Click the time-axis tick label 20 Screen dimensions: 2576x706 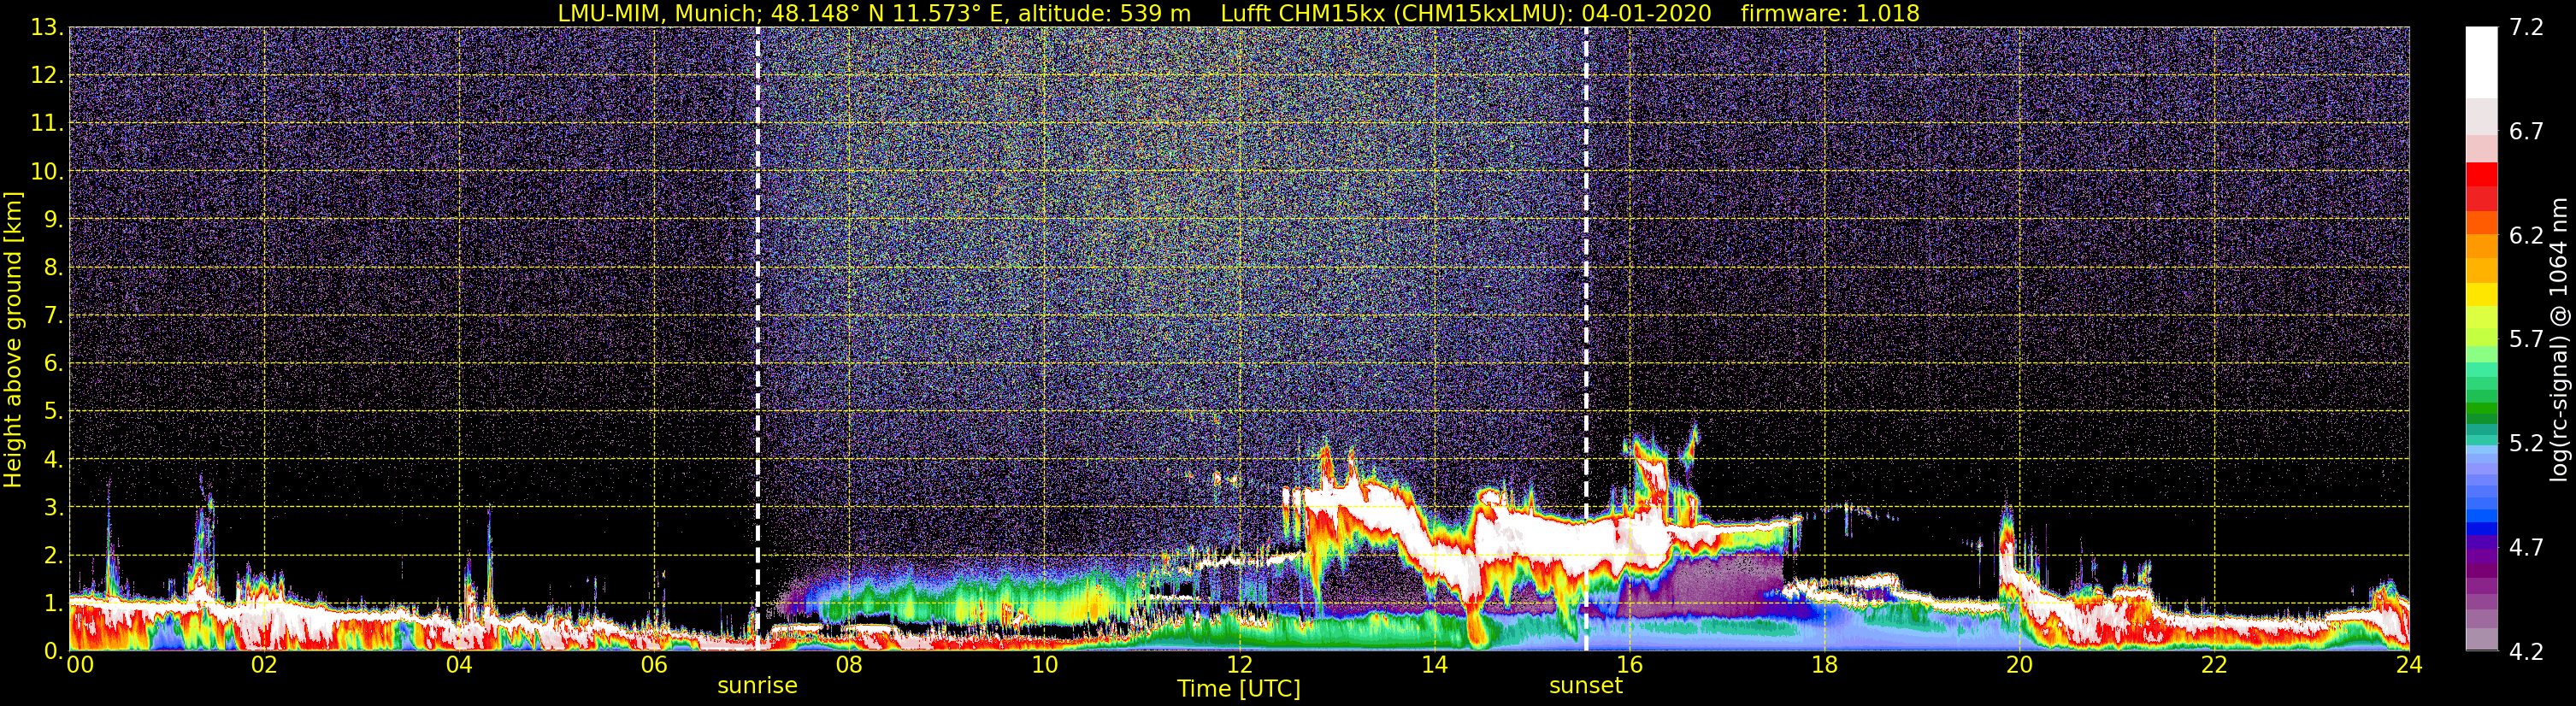pyautogui.click(x=2019, y=666)
